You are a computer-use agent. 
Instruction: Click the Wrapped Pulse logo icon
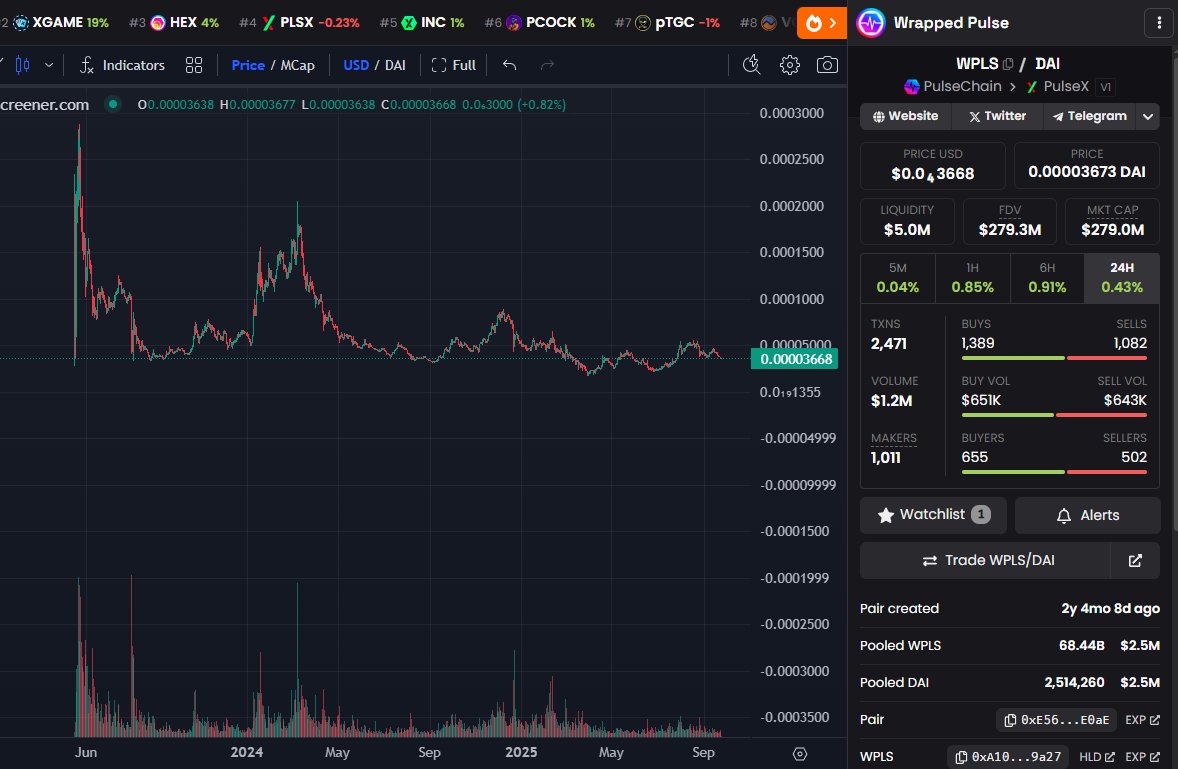pos(871,23)
